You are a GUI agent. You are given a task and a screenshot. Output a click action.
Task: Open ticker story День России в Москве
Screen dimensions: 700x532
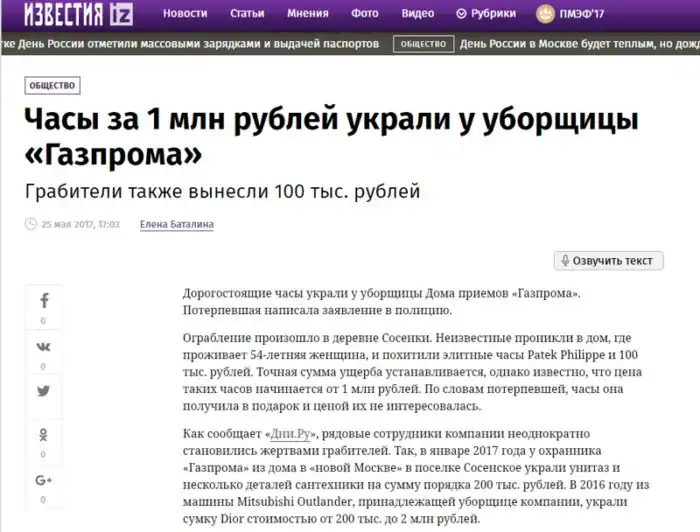575,46
